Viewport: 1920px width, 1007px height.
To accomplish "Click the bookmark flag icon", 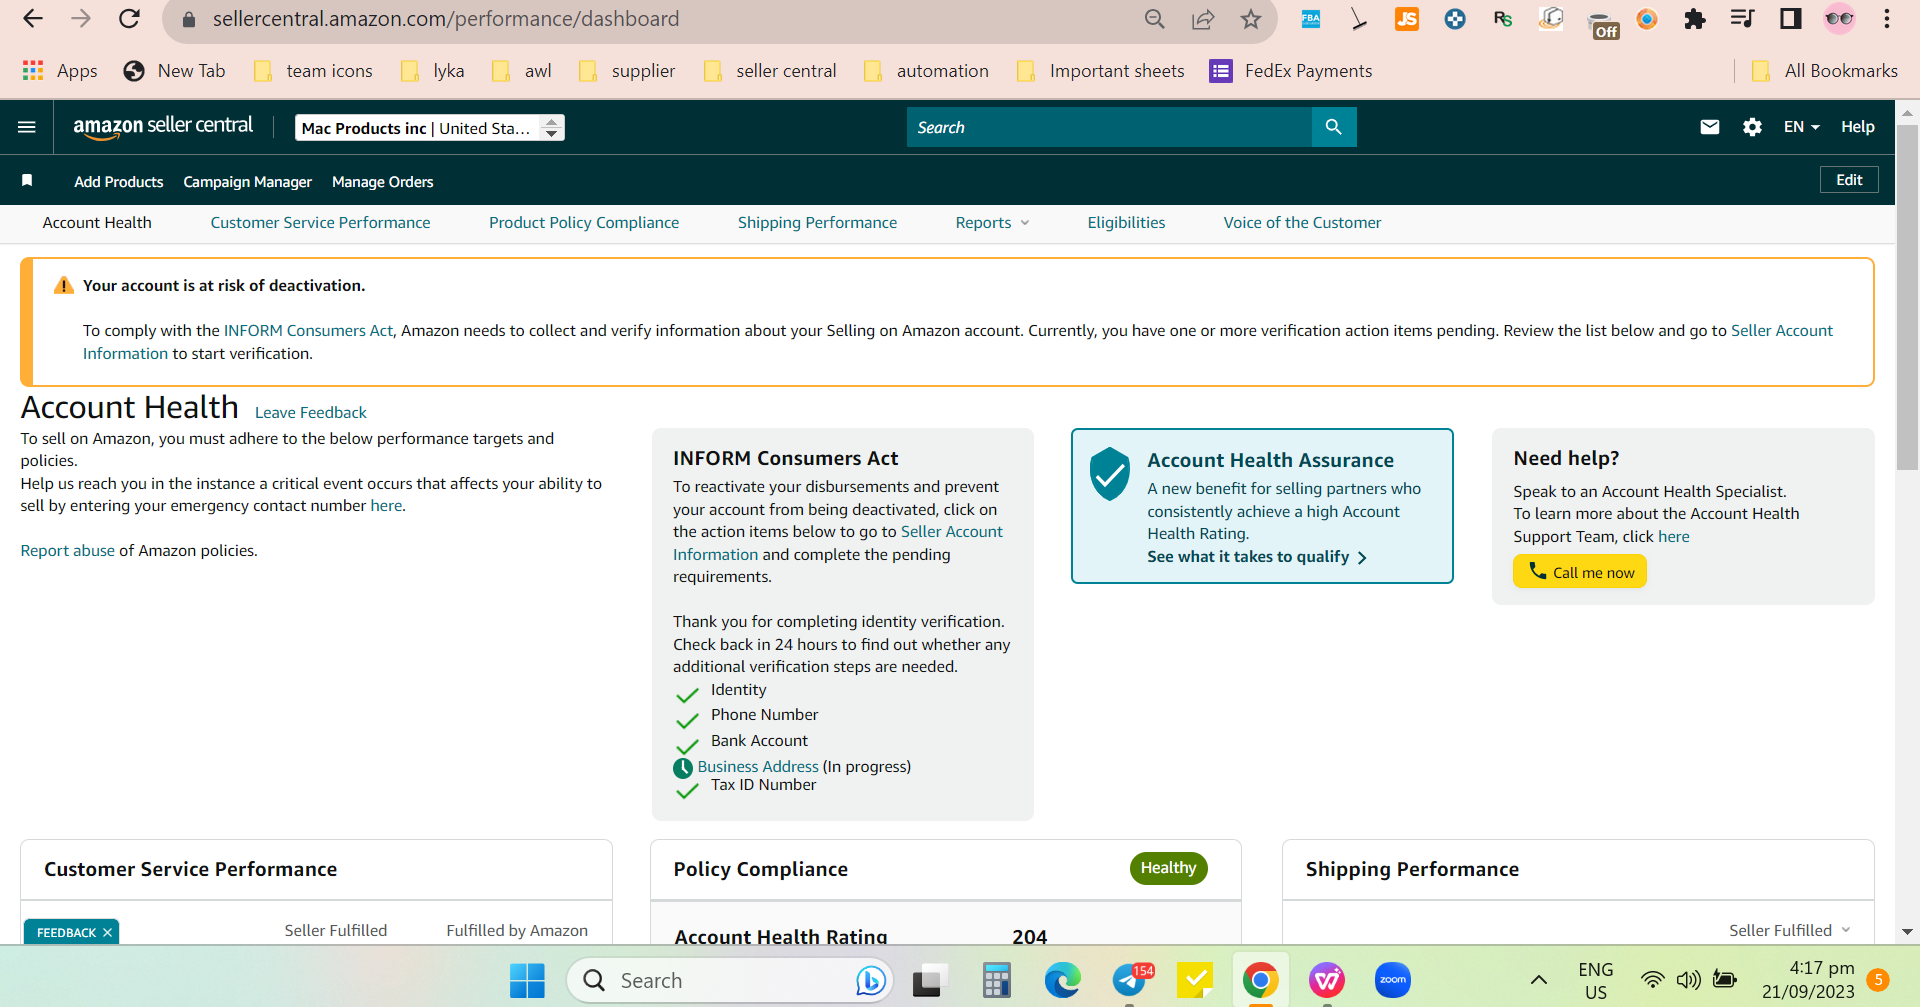I will pos(27,180).
